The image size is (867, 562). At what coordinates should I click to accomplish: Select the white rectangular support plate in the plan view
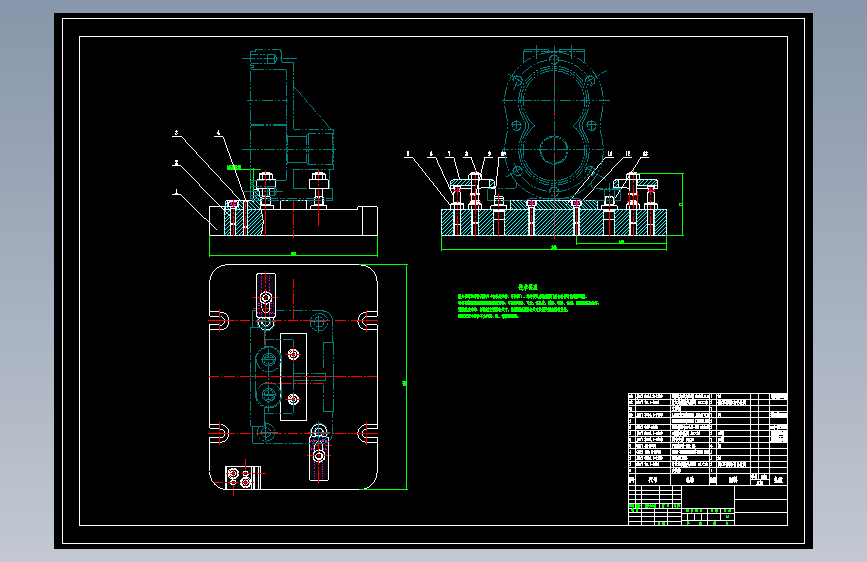click(x=294, y=377)
